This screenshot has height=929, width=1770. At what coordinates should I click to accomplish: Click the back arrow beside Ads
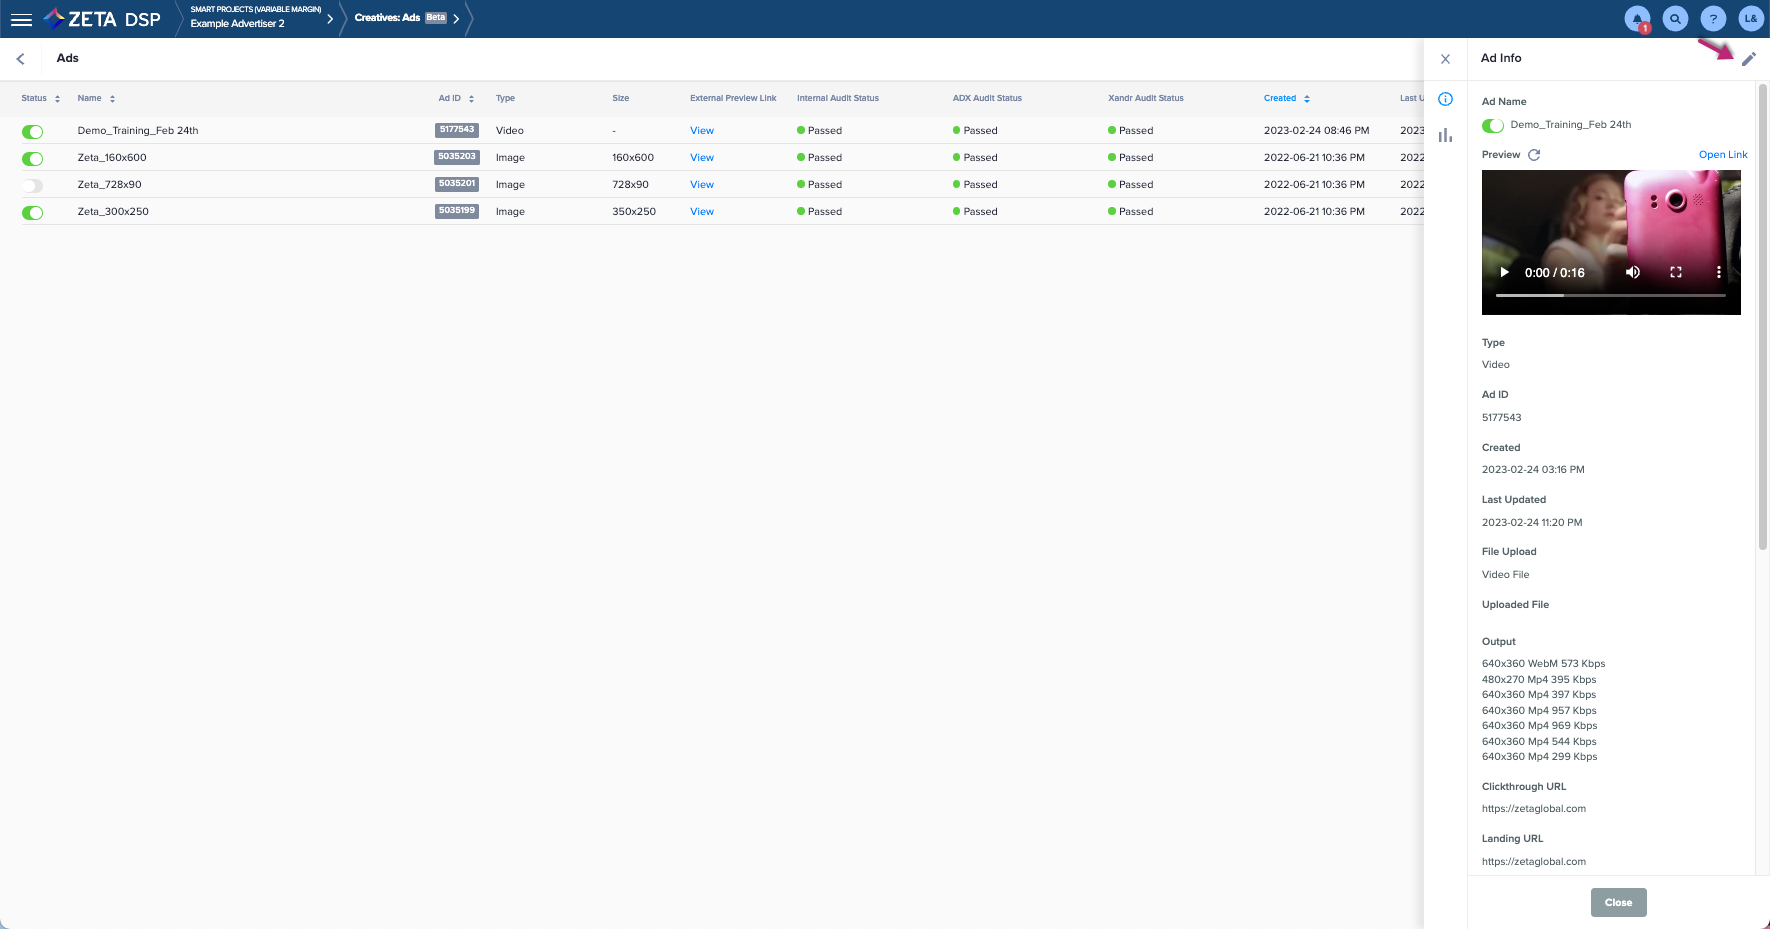pyautogui.click(x=21, y=59)
